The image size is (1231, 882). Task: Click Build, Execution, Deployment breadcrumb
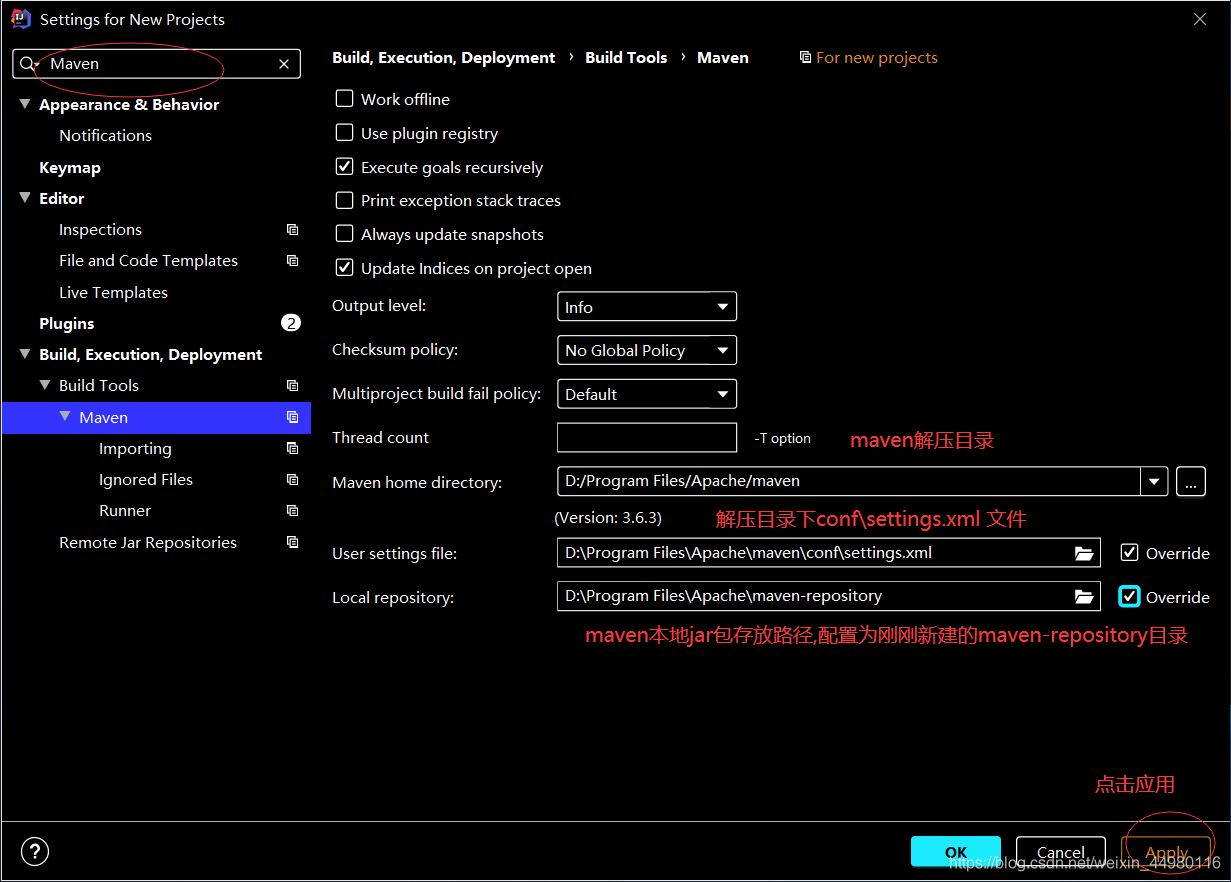pos(443,58)
